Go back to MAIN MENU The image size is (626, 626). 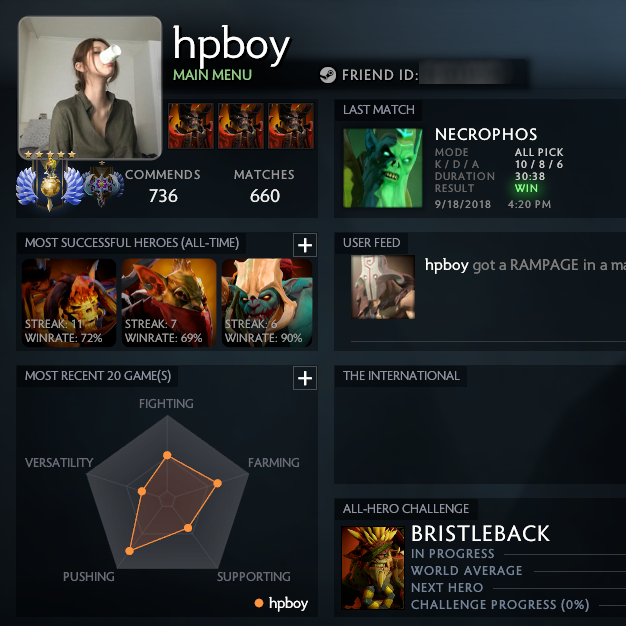point(212,75)
